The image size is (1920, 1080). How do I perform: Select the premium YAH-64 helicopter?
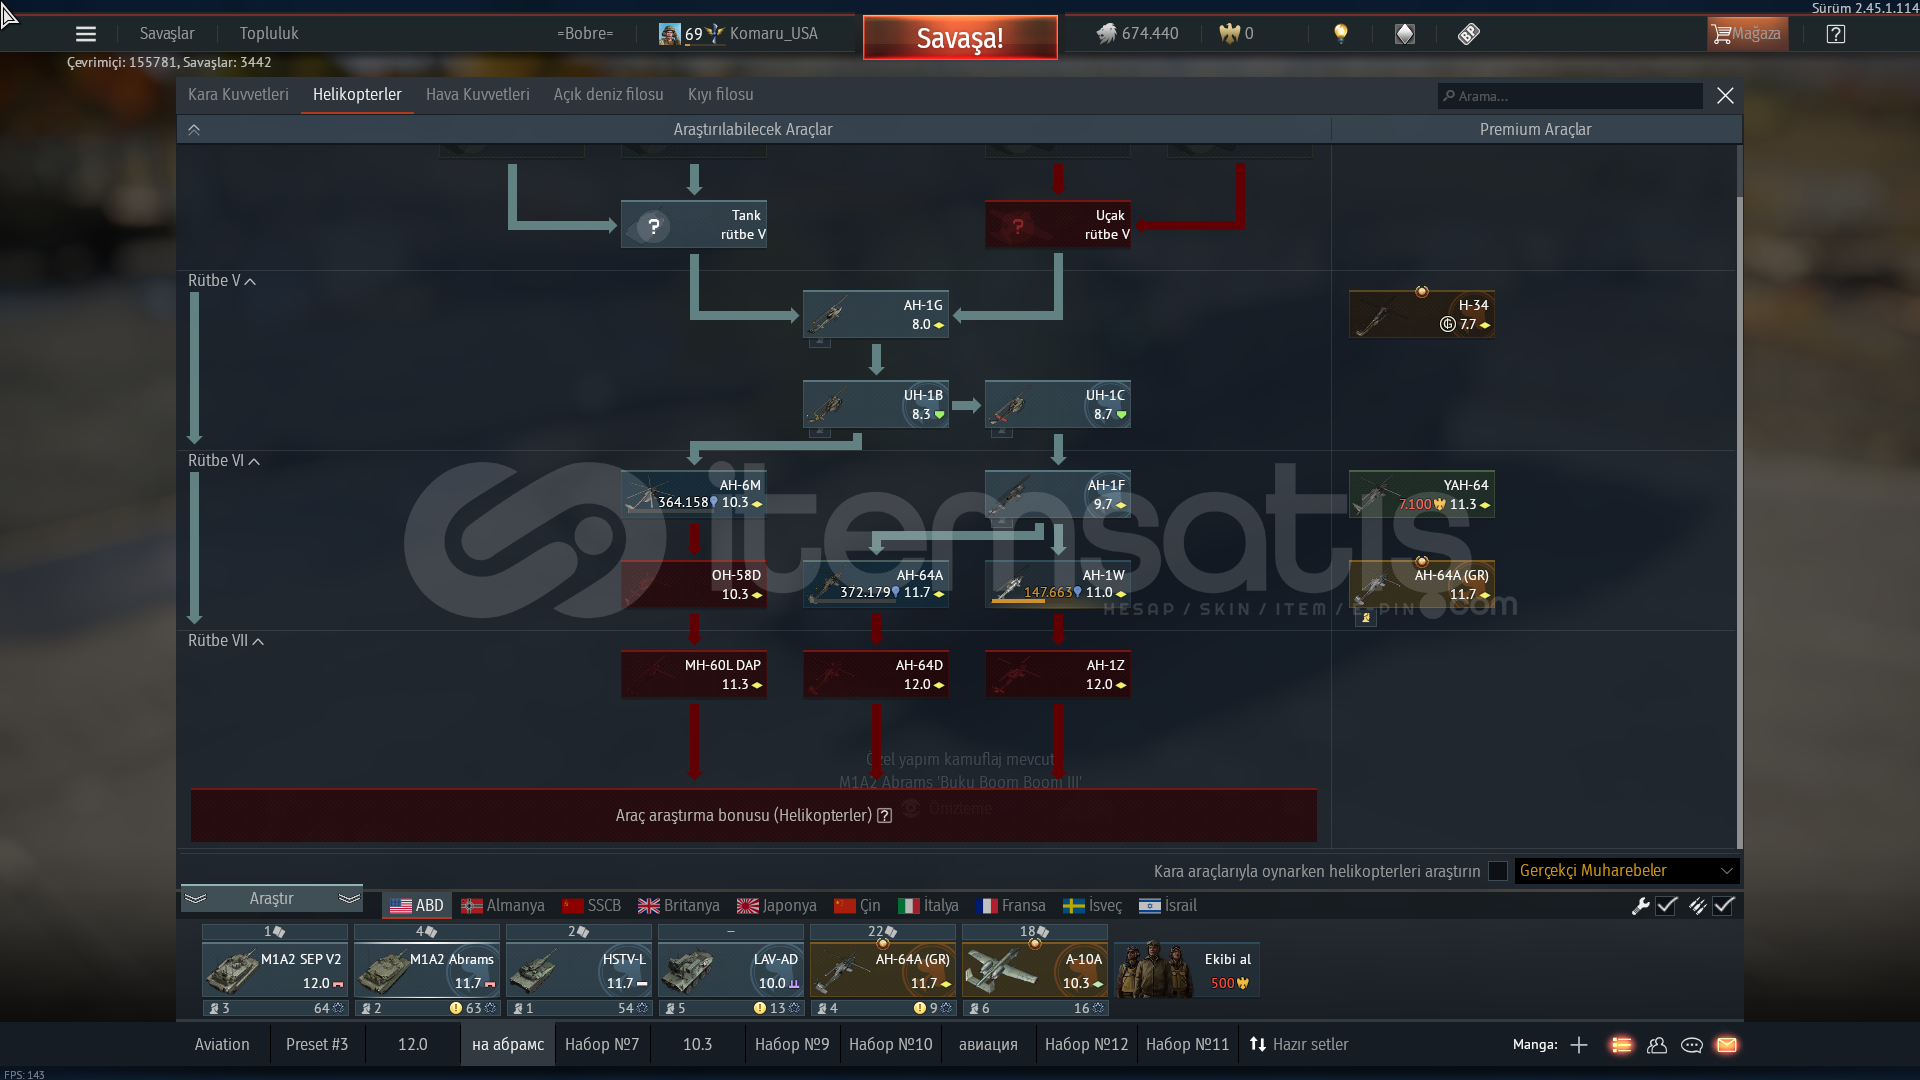click(1422, 494)
